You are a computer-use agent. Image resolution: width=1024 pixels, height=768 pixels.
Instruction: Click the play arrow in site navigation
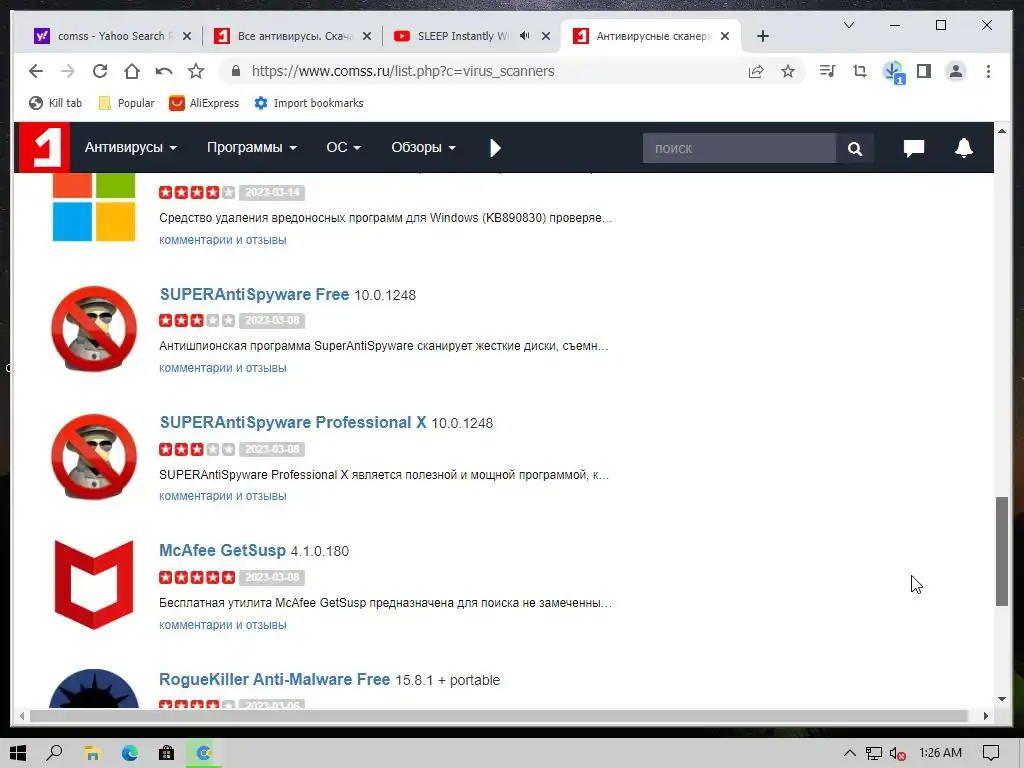click(x=495, y=148)
